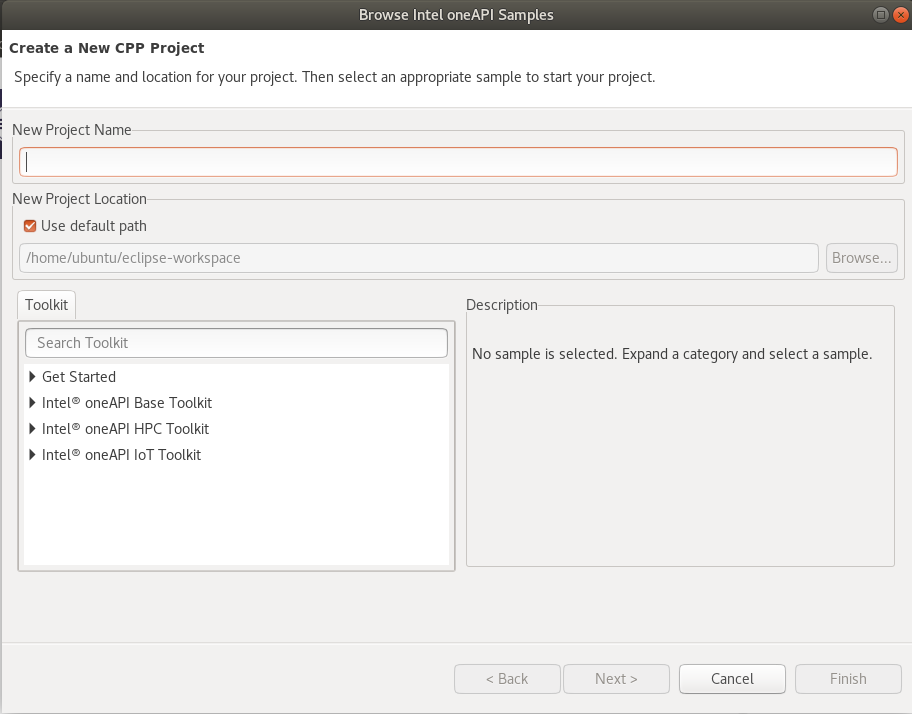Viewport: 912px width, 714px height.
Task: Maximize the Browse Intel oneAPI Samples window
Action: (x=880, y=15)
